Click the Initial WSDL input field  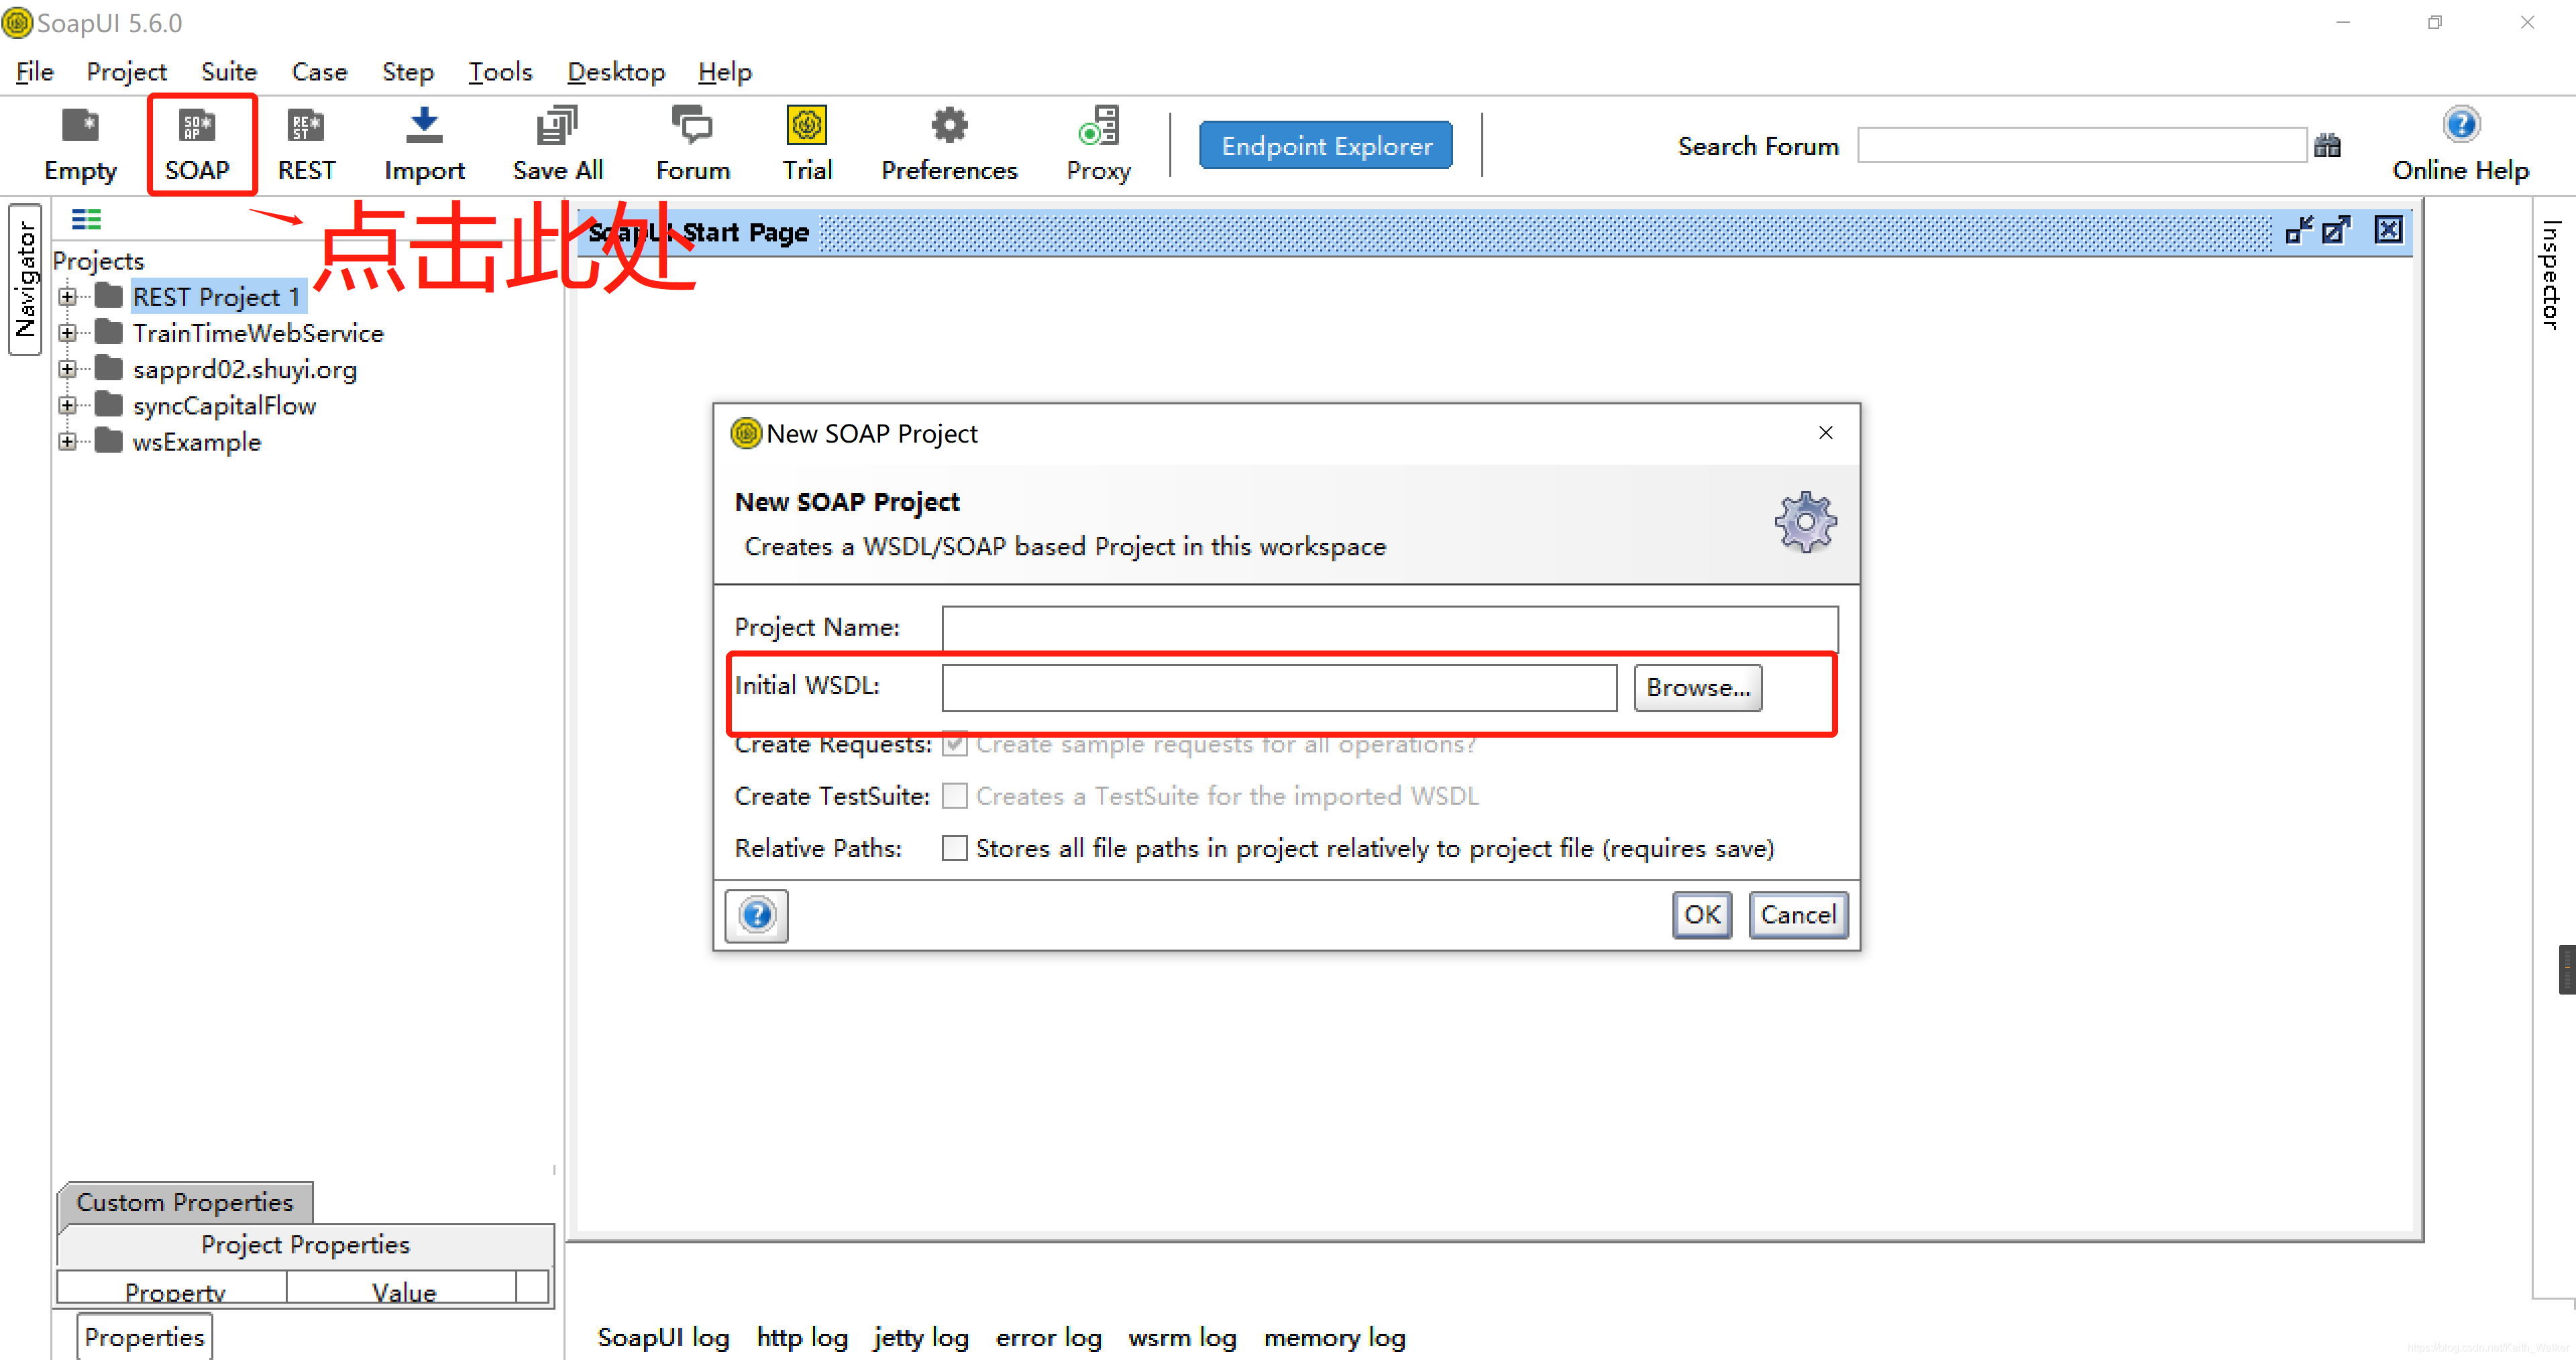[1279, 688]
